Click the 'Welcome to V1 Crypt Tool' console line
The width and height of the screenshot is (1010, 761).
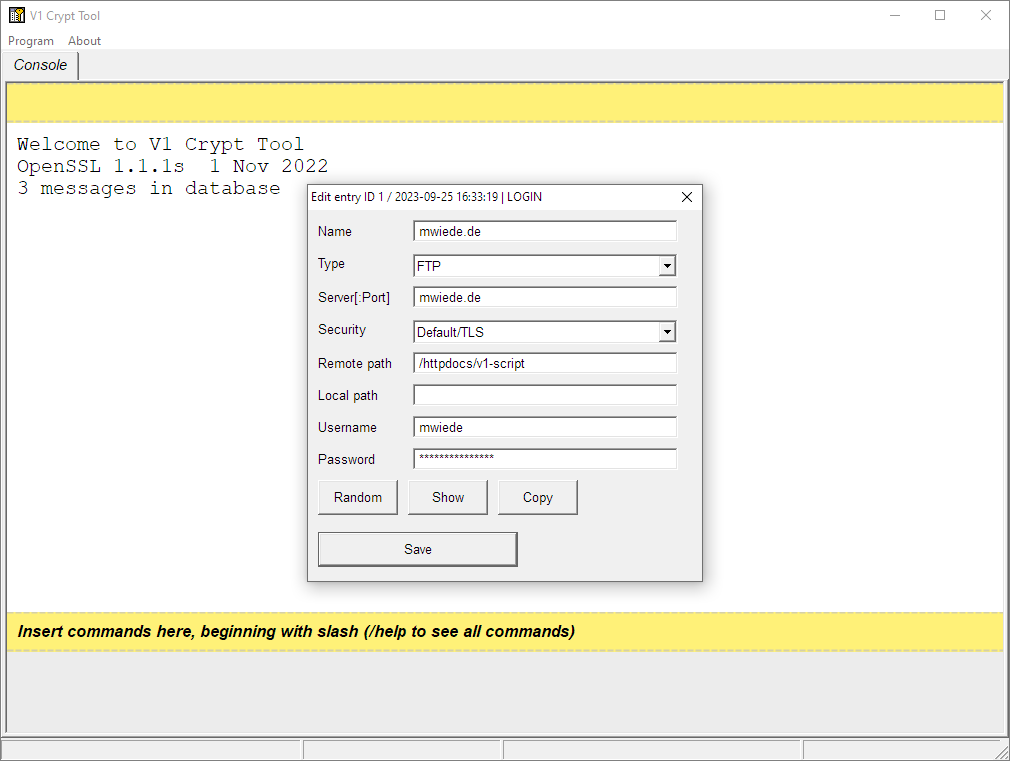(x=160, y=144)
